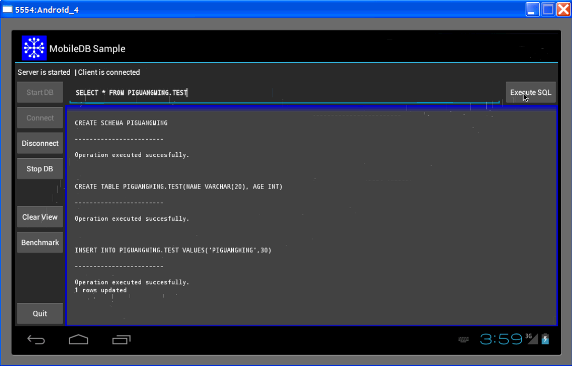The height and width of the screenshot is (366, 572).
Task: Click the Start DB button
Action: click(x=40, y=92)
